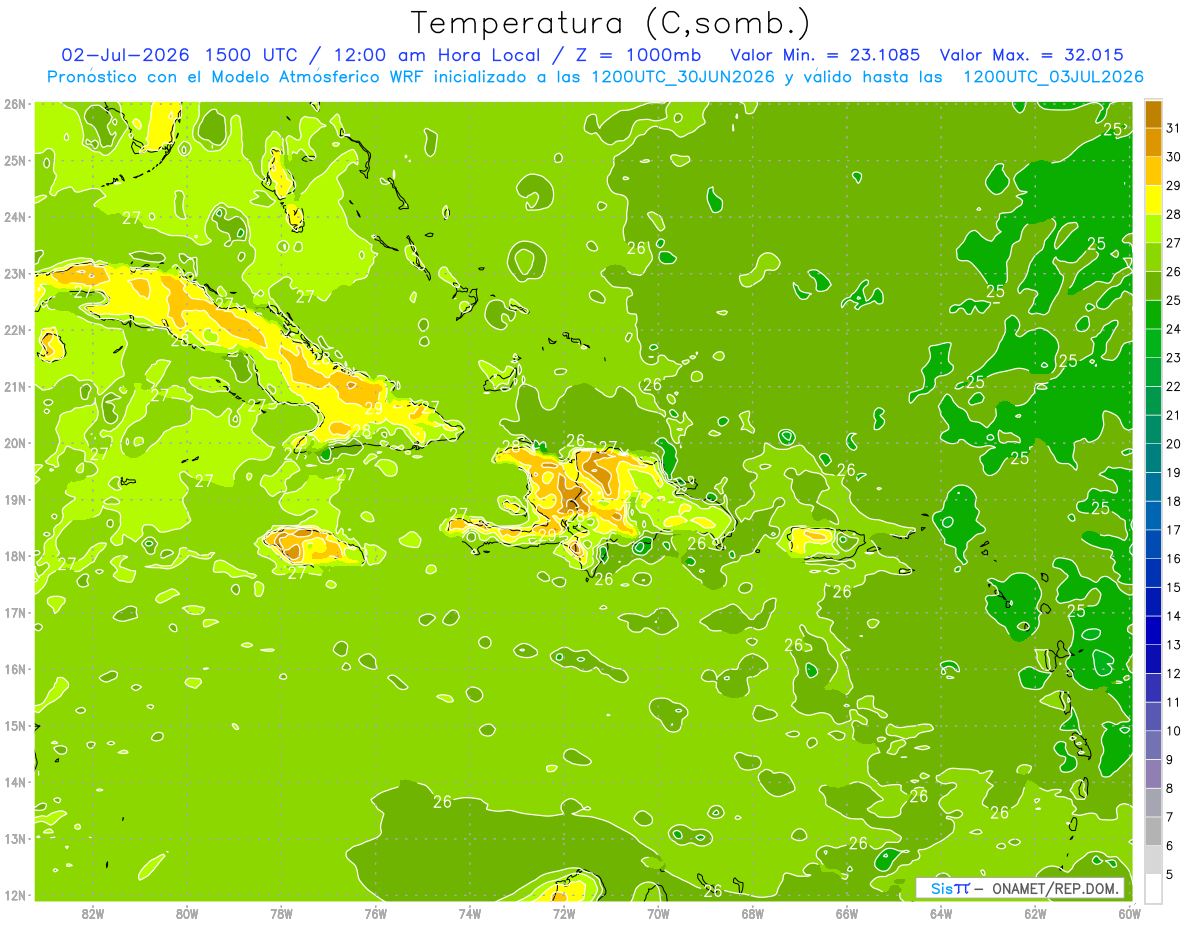Click the 22N latitude axis label
This screenshot has width=1200, height=927.
click(x=15, y=329)
